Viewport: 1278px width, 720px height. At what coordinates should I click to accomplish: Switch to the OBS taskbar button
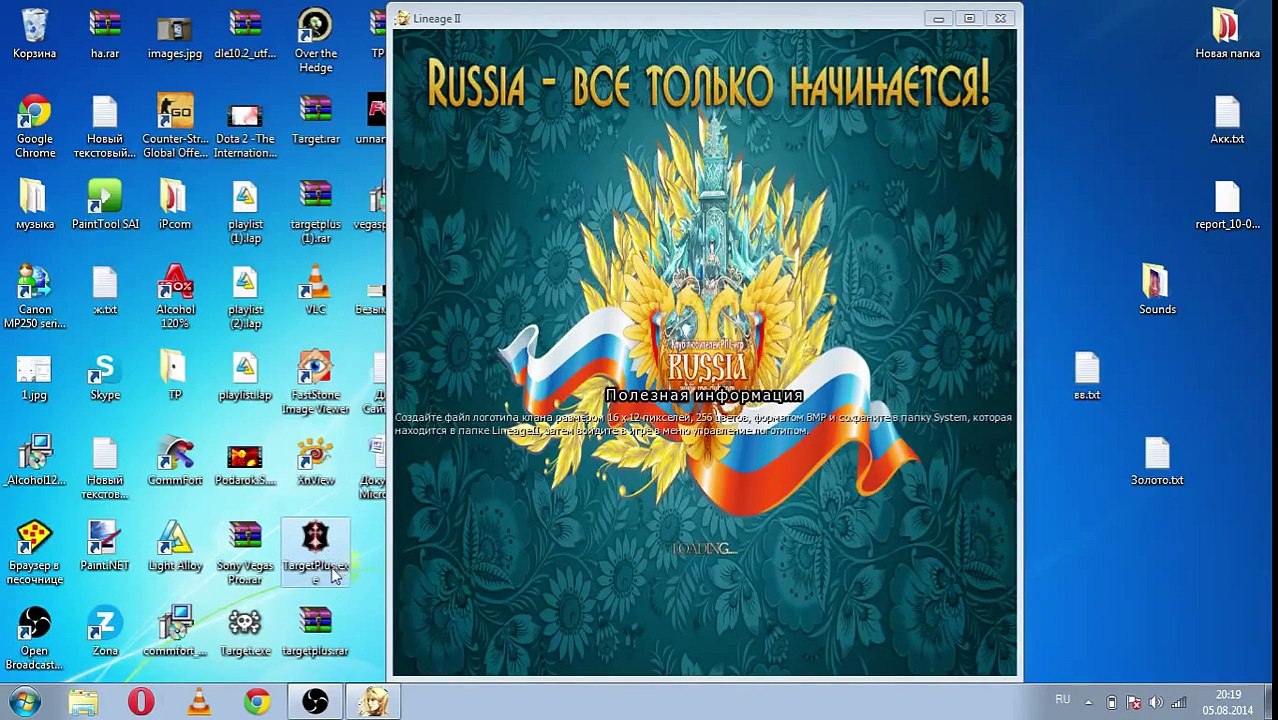[315, 702]
